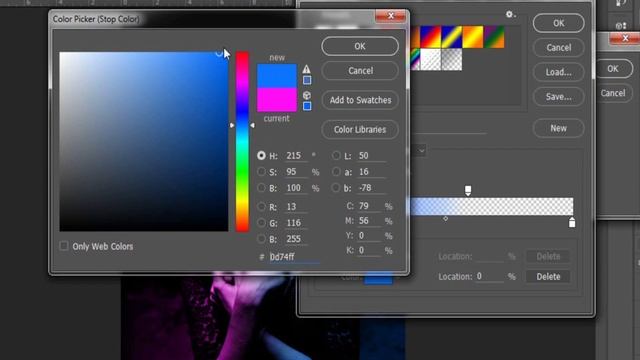Click the L value field showing 50
This screenshot has width=640, height=360.
click(371, 156)
